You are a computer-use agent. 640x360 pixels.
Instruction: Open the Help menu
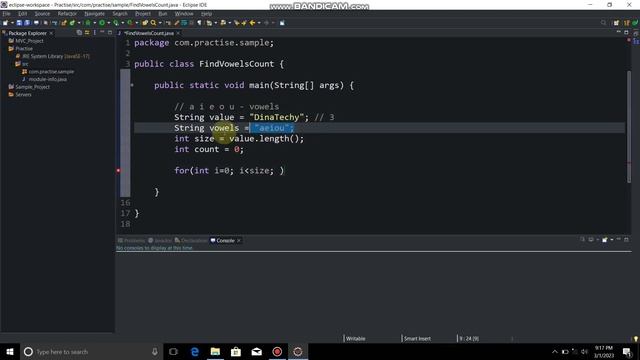(207, 14)
